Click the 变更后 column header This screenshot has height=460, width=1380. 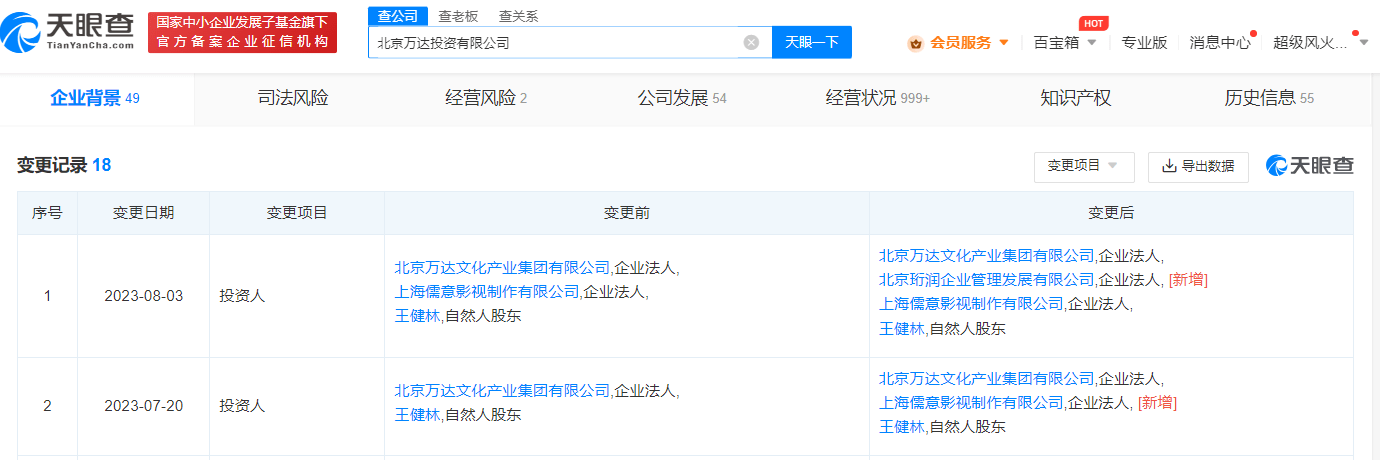(x=1111, y=213)
